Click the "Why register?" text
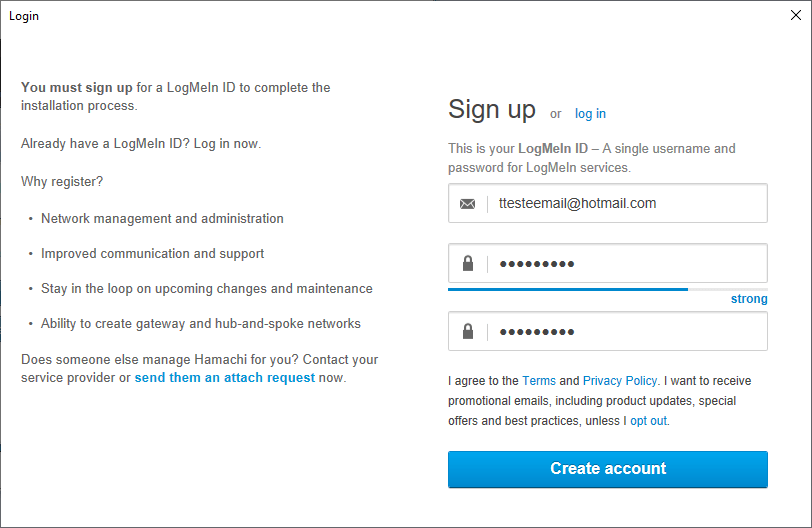 pyautogui.click(x=62, y=182)
